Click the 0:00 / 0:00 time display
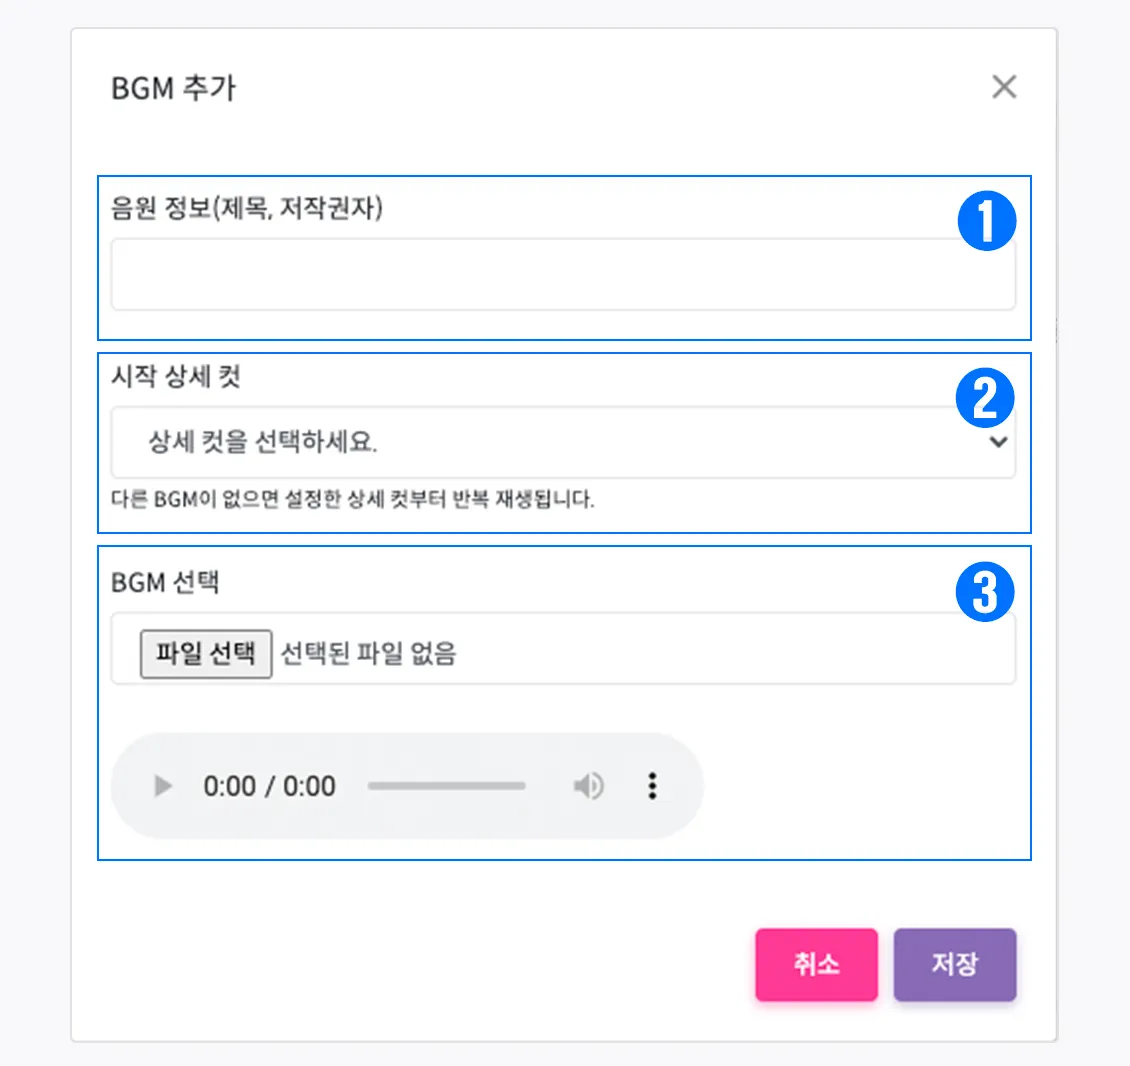Screen dimensions: 1130x1066 tap(270, 786)
